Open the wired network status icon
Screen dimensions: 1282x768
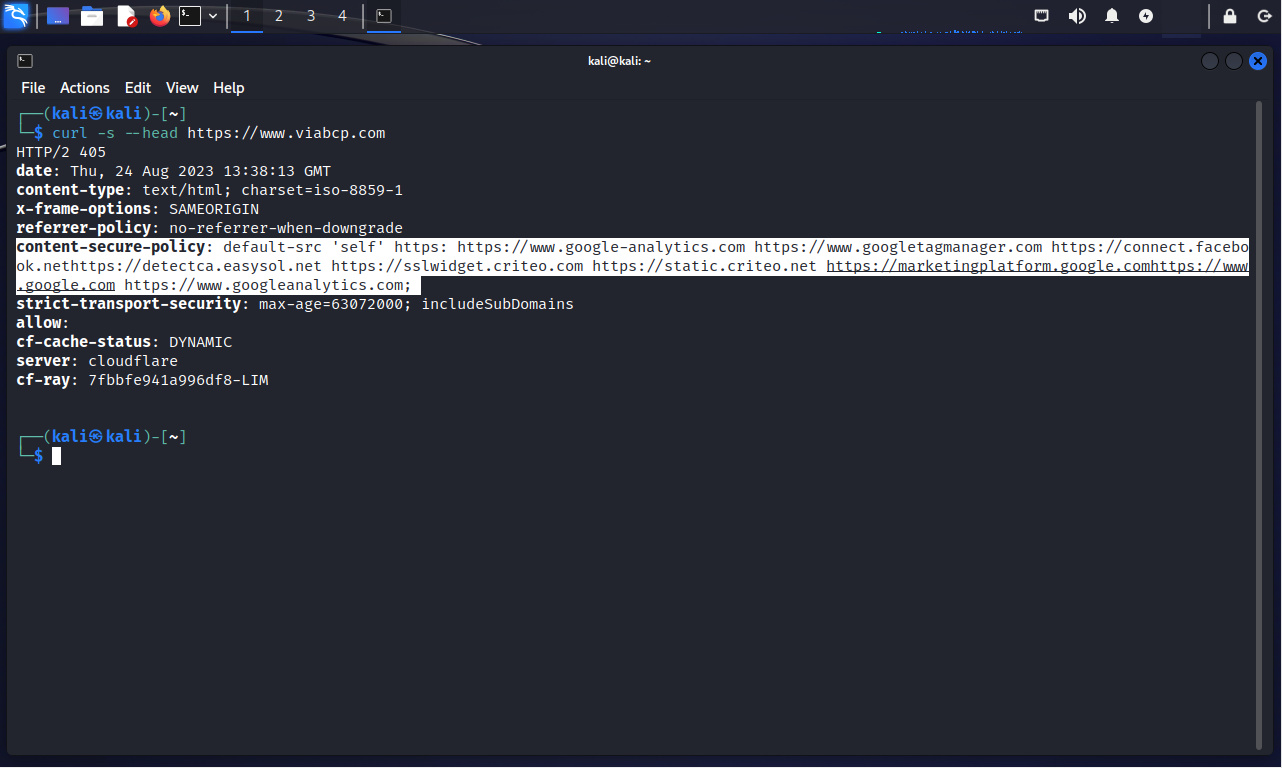[x=1042, y=16]
